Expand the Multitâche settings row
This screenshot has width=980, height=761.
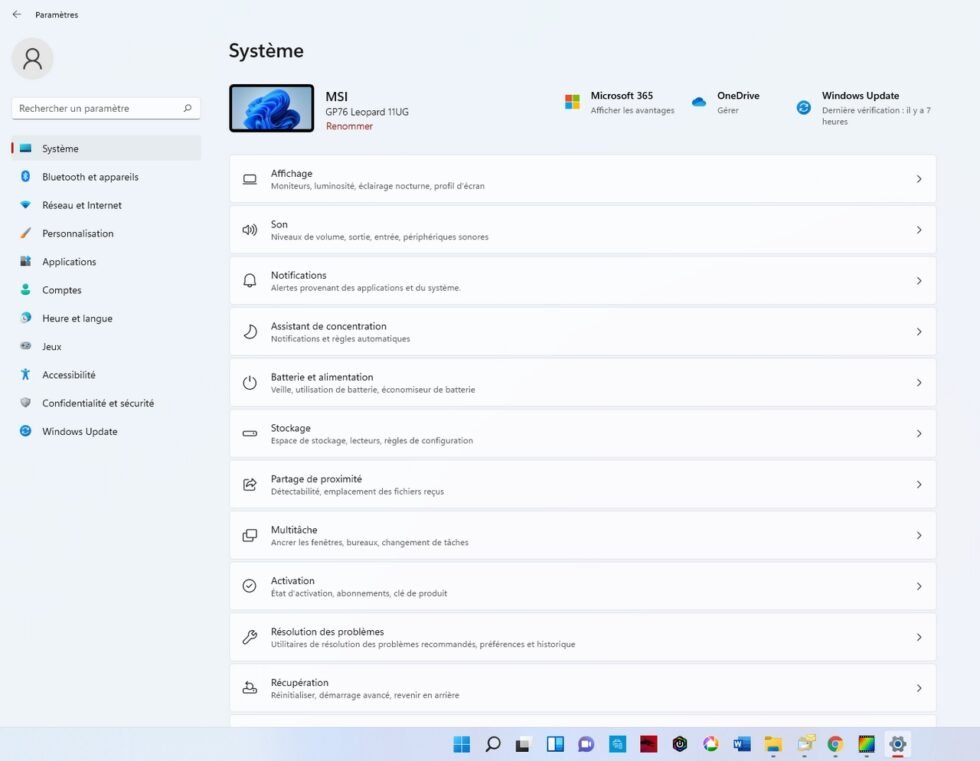coord(918,535)
